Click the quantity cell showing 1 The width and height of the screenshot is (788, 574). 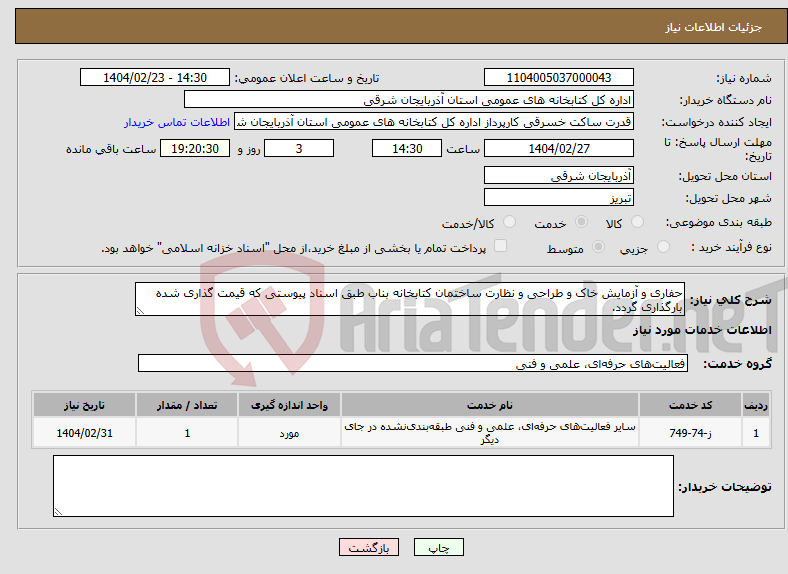[187, 433]
